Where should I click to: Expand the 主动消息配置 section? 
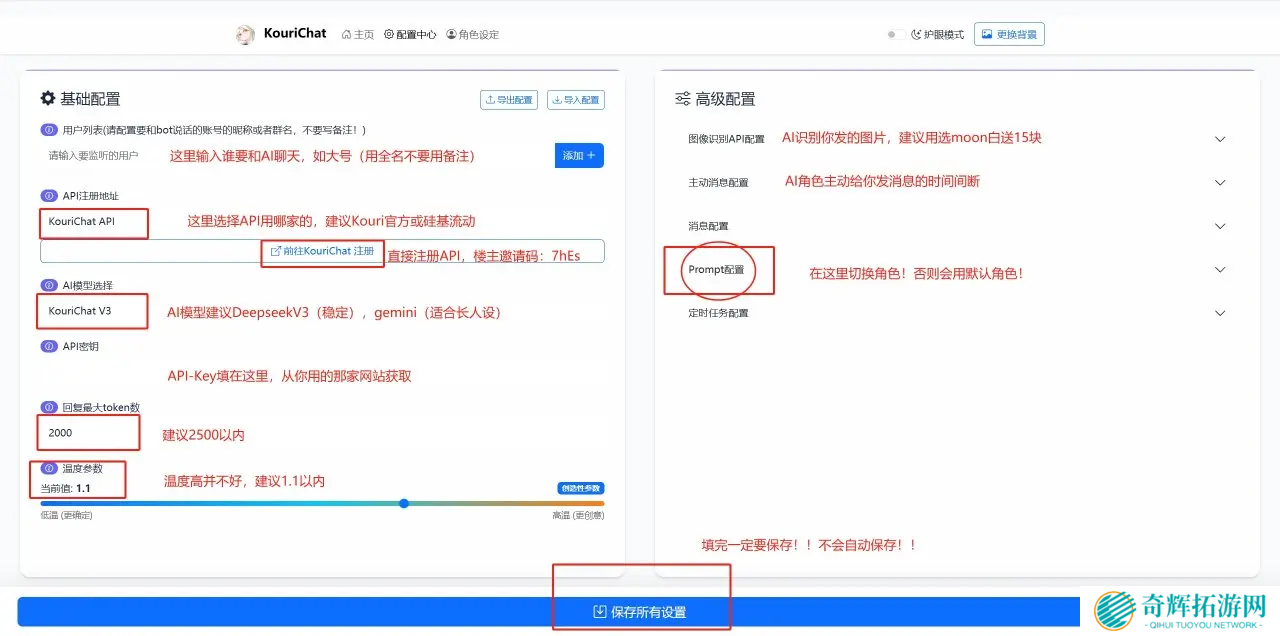pyautogui.click(x=1219, y=183)
